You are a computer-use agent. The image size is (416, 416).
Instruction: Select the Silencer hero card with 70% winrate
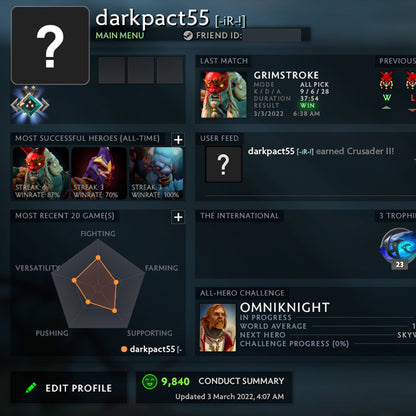tap(99, 173)
